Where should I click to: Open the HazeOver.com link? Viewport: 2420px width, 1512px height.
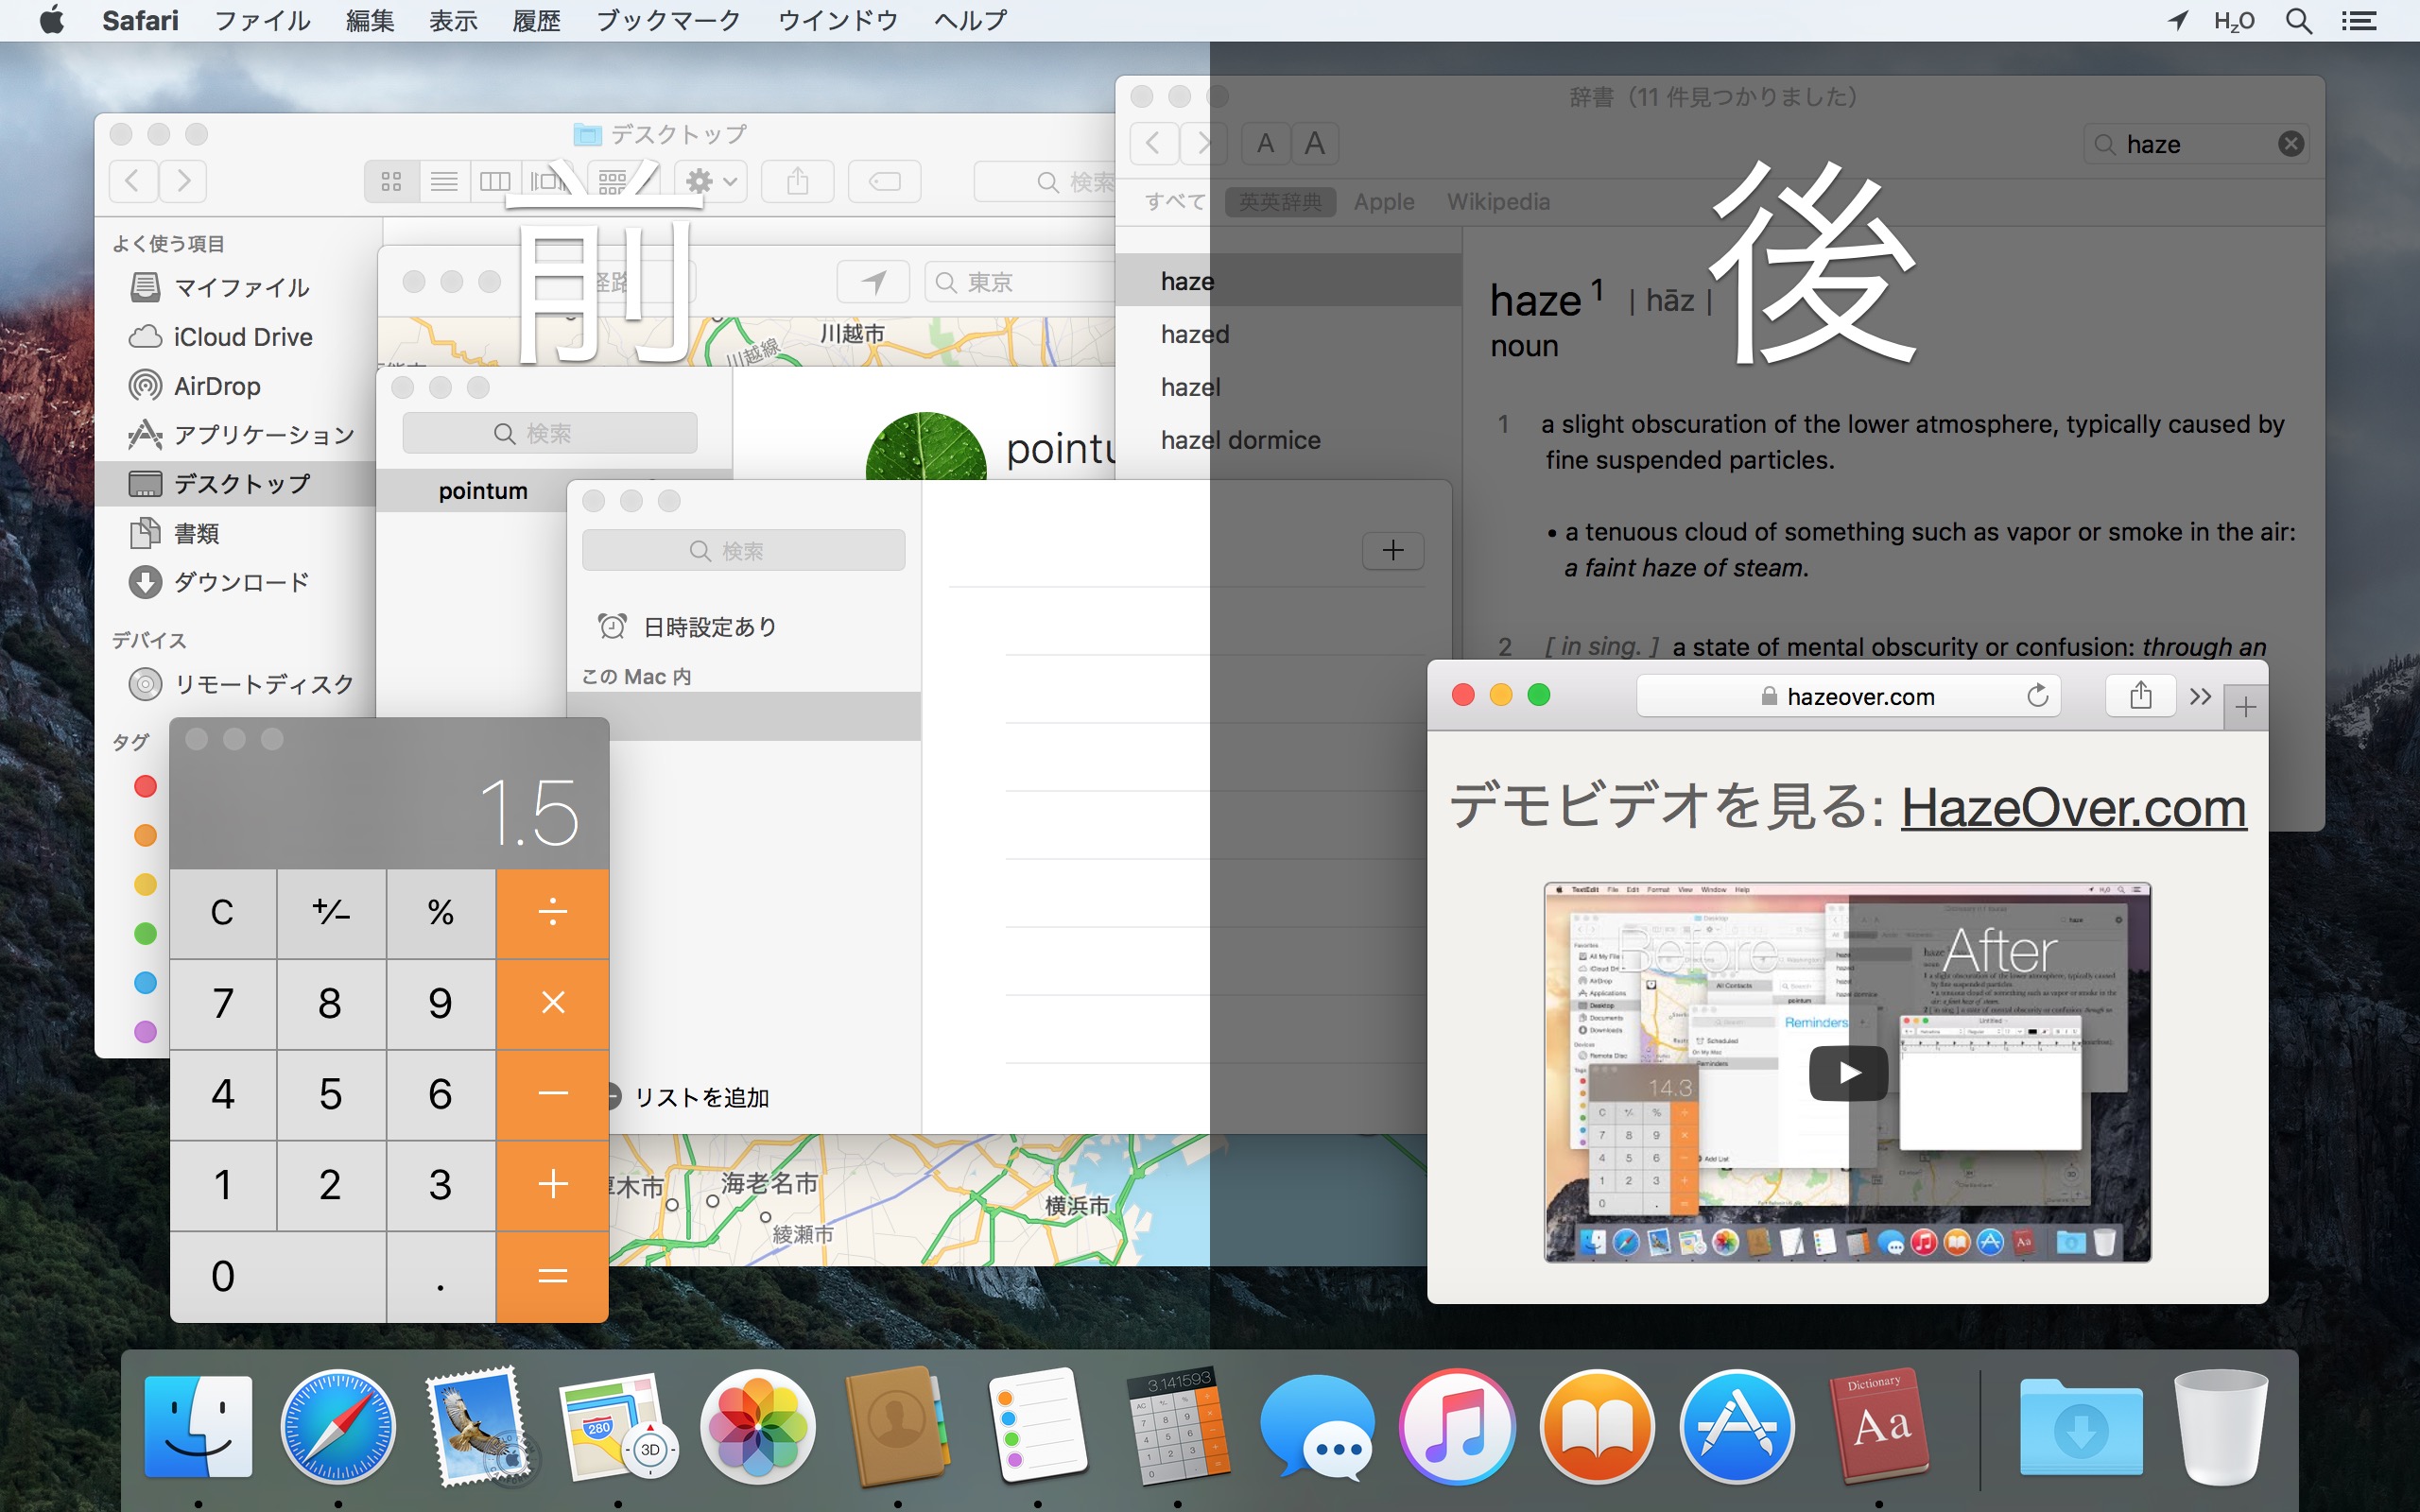2073,808
